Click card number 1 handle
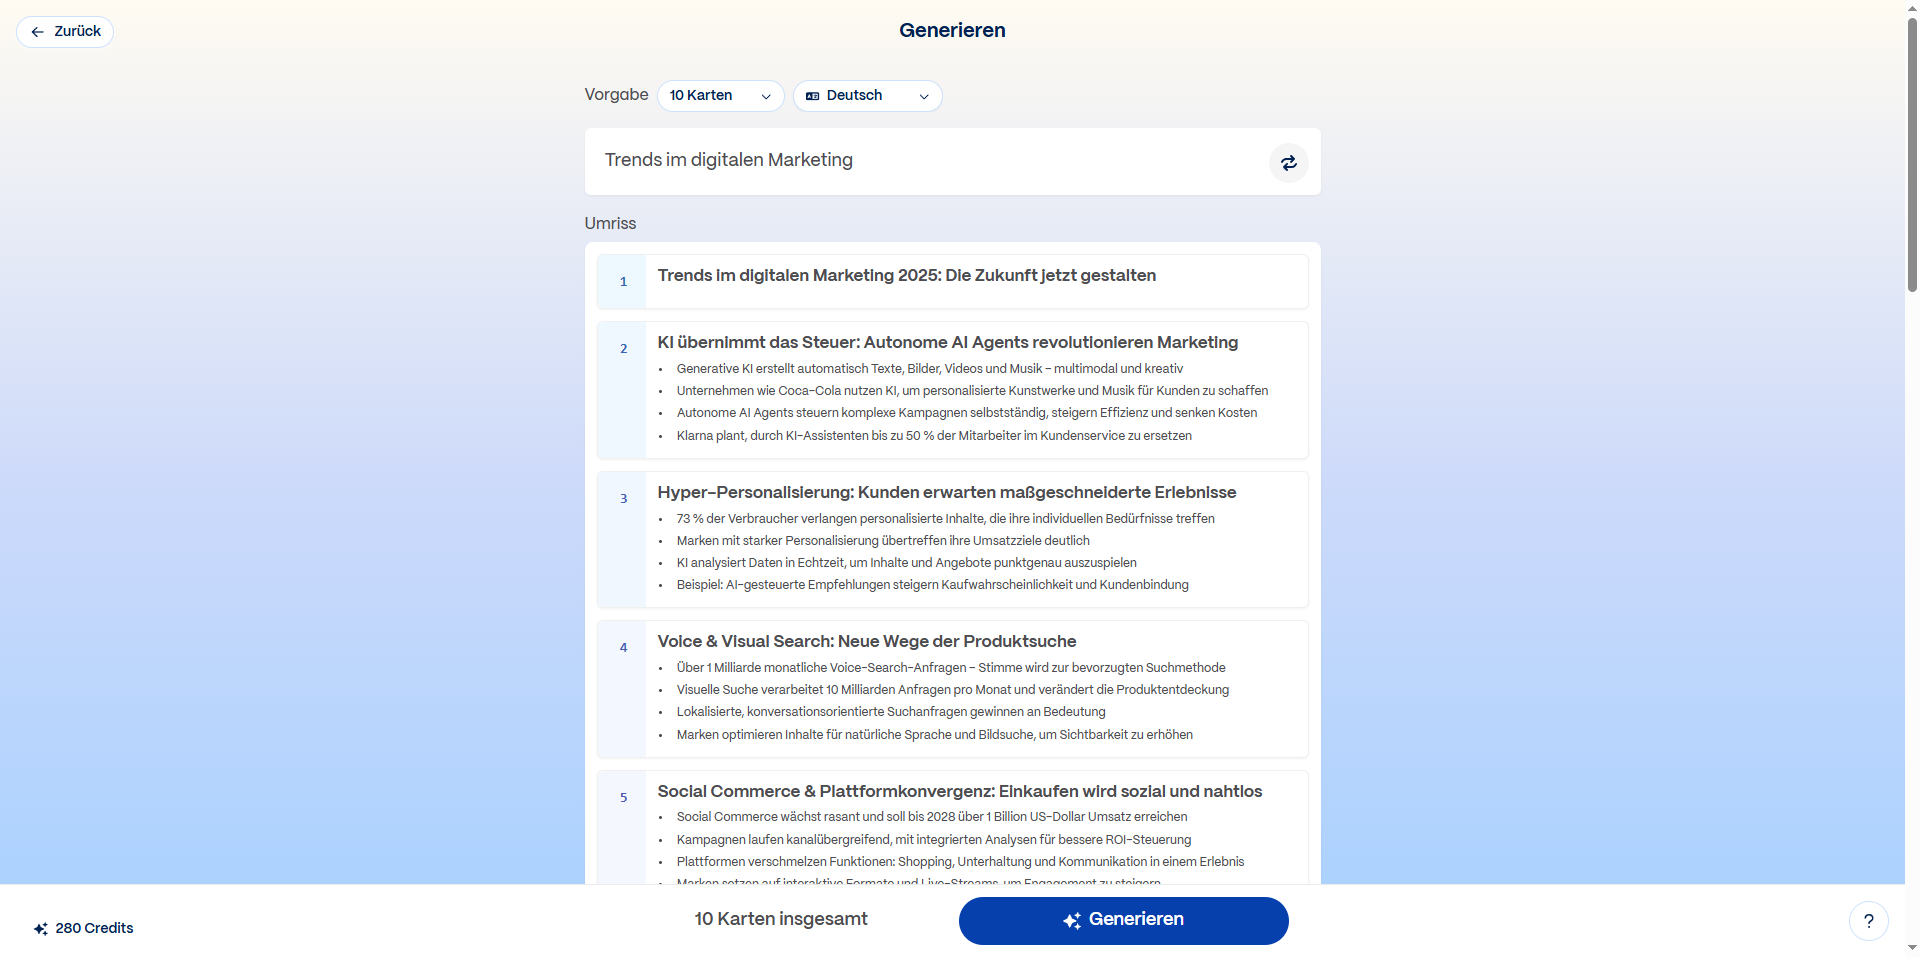The width and height of the screenshot is (1920, 957). 623,282
